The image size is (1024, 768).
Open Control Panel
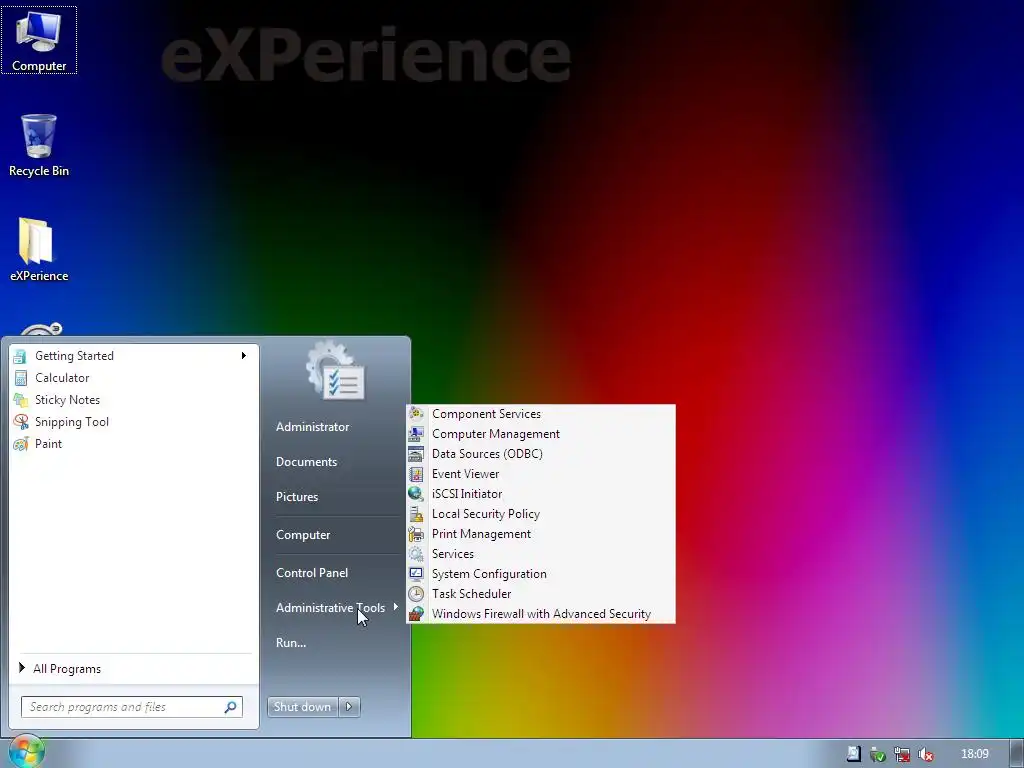[312, 573]
